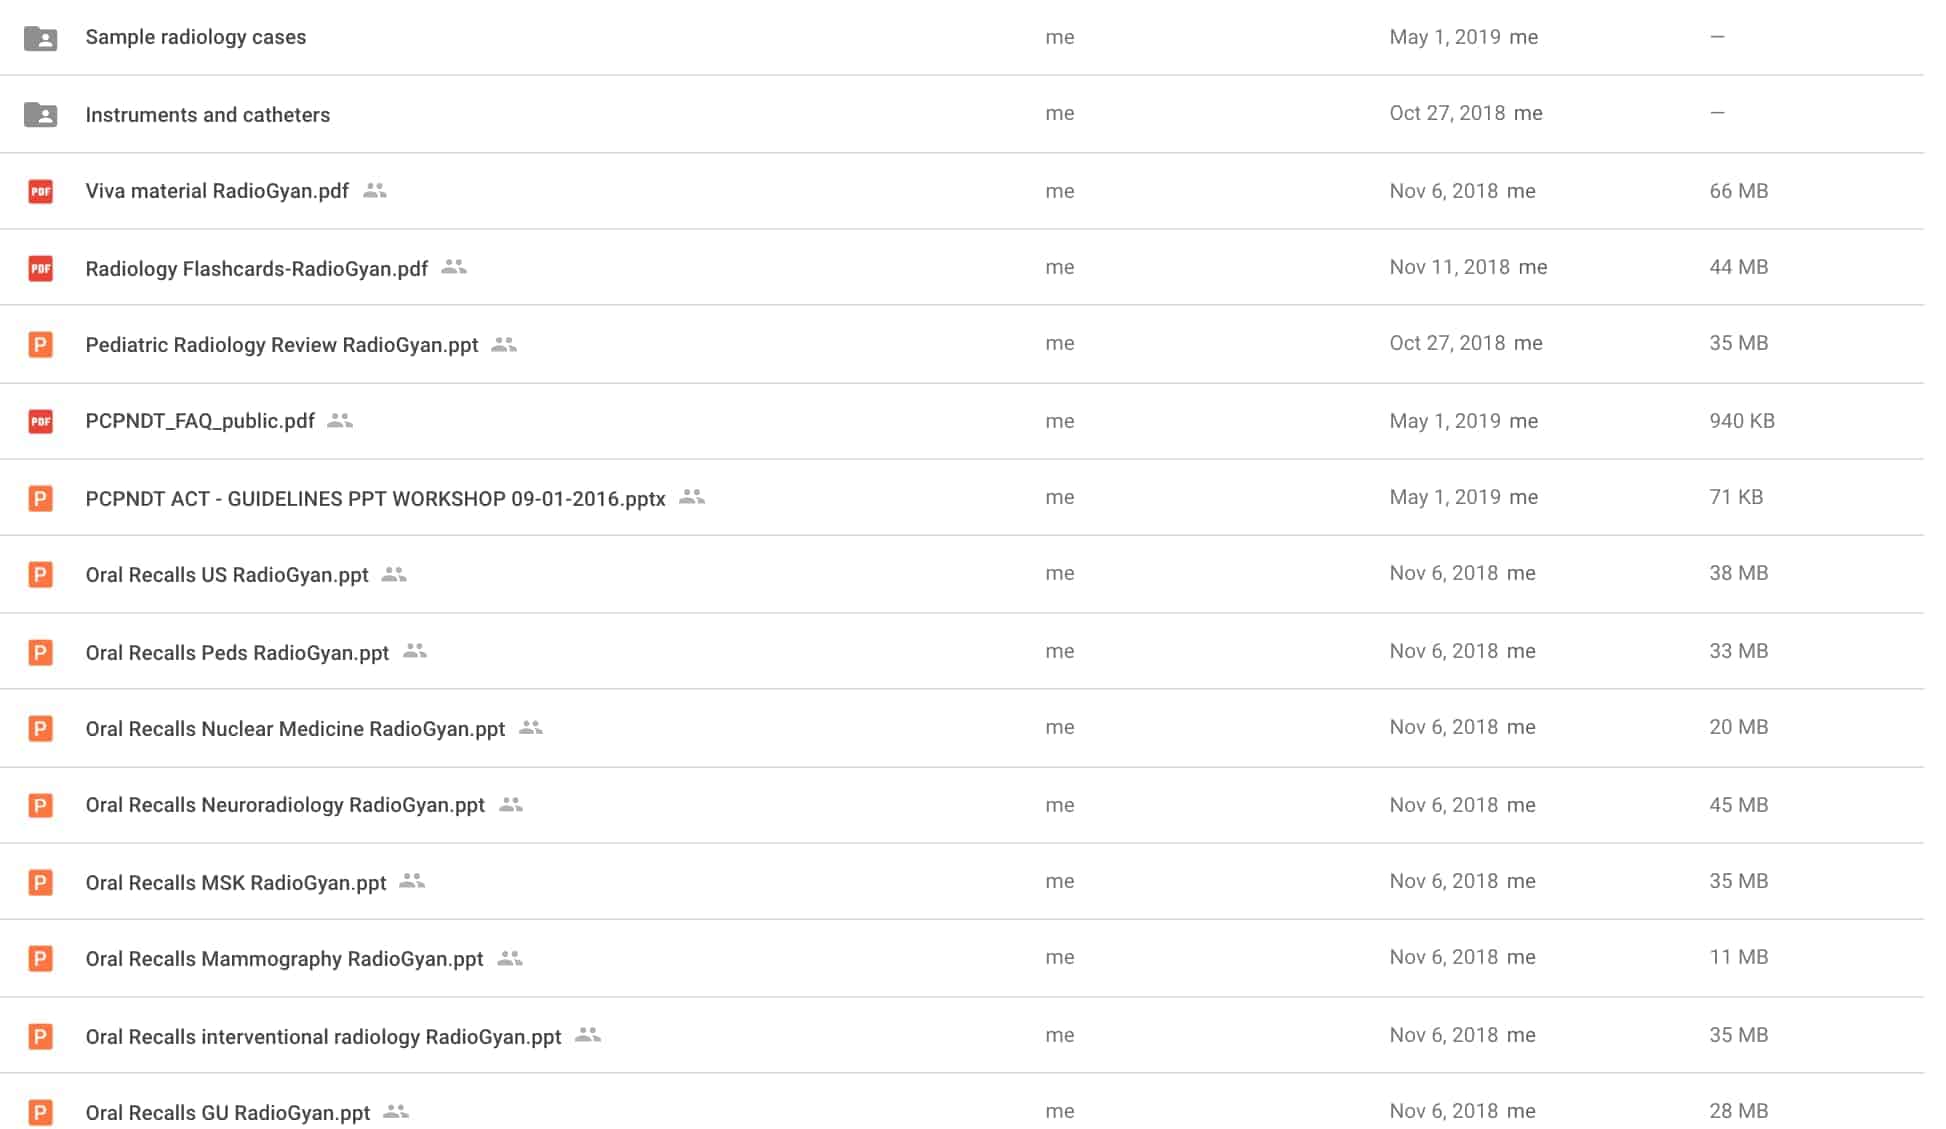Image resolution: width=1946 pixels, height=1129 pixels.
Task: Click the PDF icon of PCPNDT_FAQ_public
Action: 40,421
